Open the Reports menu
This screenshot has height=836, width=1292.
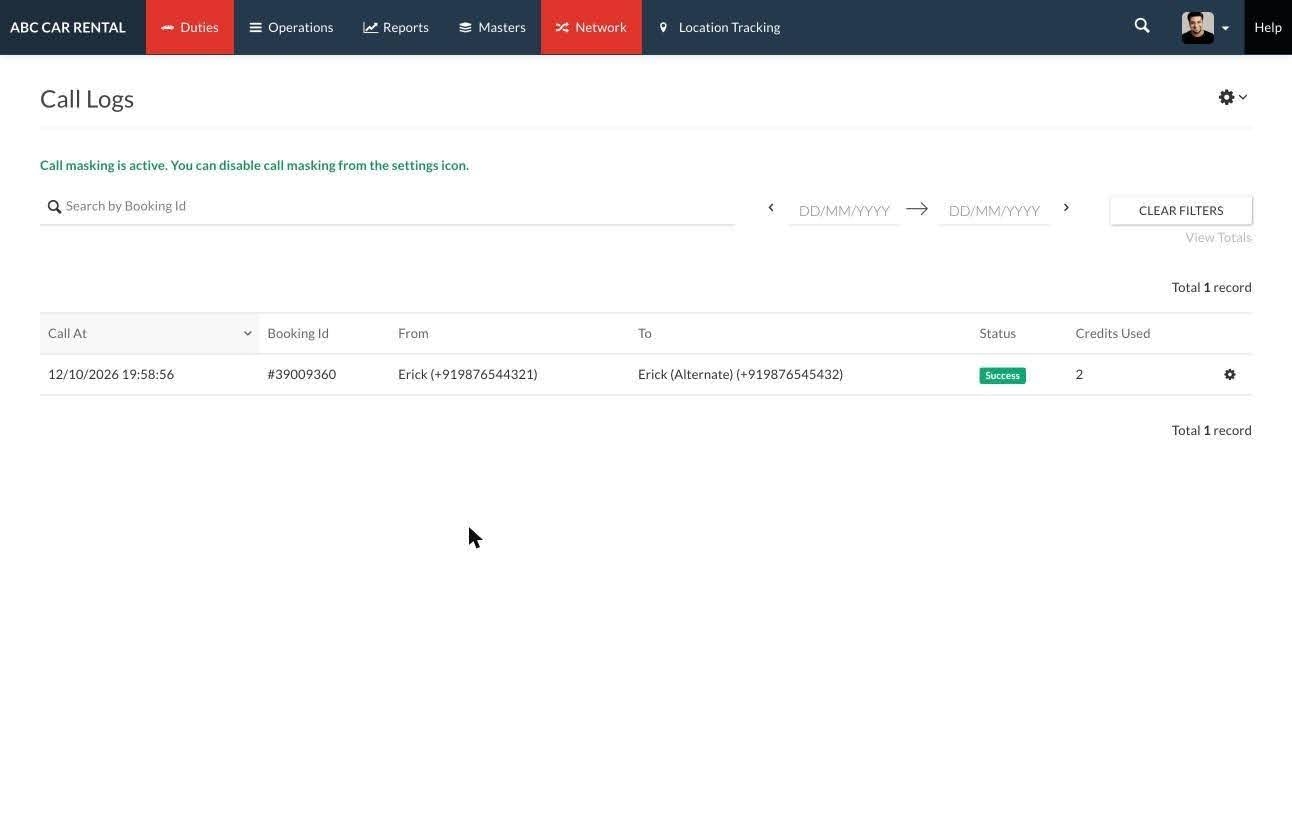tap(396, 27)
